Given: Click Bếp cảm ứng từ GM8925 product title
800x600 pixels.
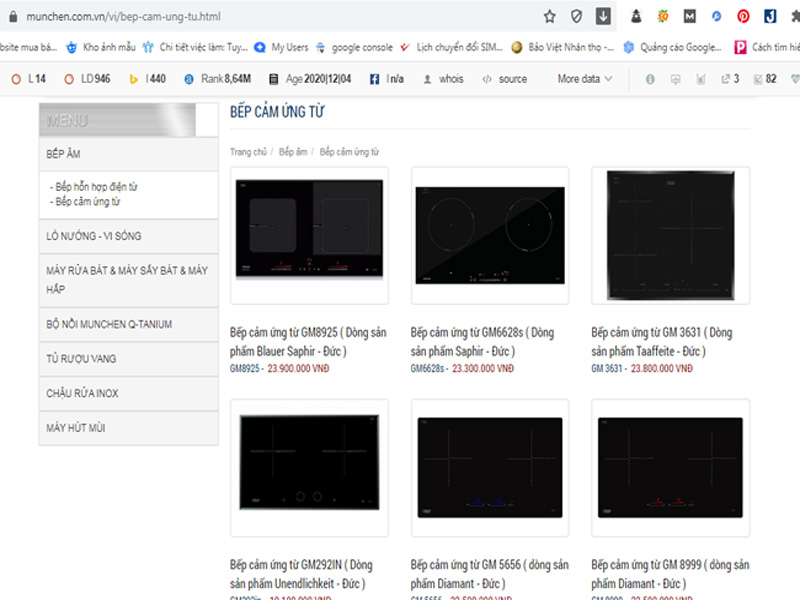Looking at the screenshot, I should pyautogui.click(x=308, y=342).
